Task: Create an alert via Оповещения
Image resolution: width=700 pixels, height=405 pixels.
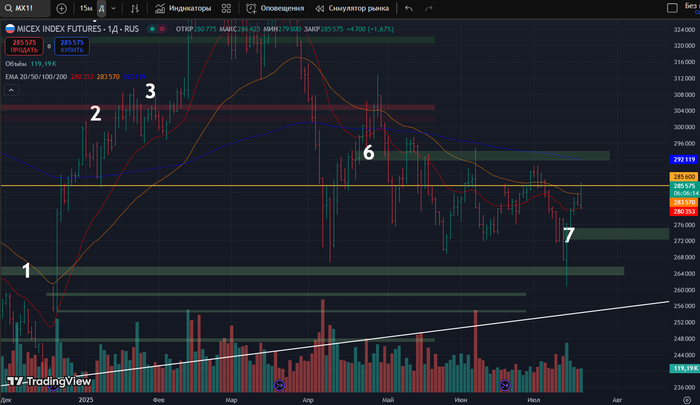Action: click(275, 7)
